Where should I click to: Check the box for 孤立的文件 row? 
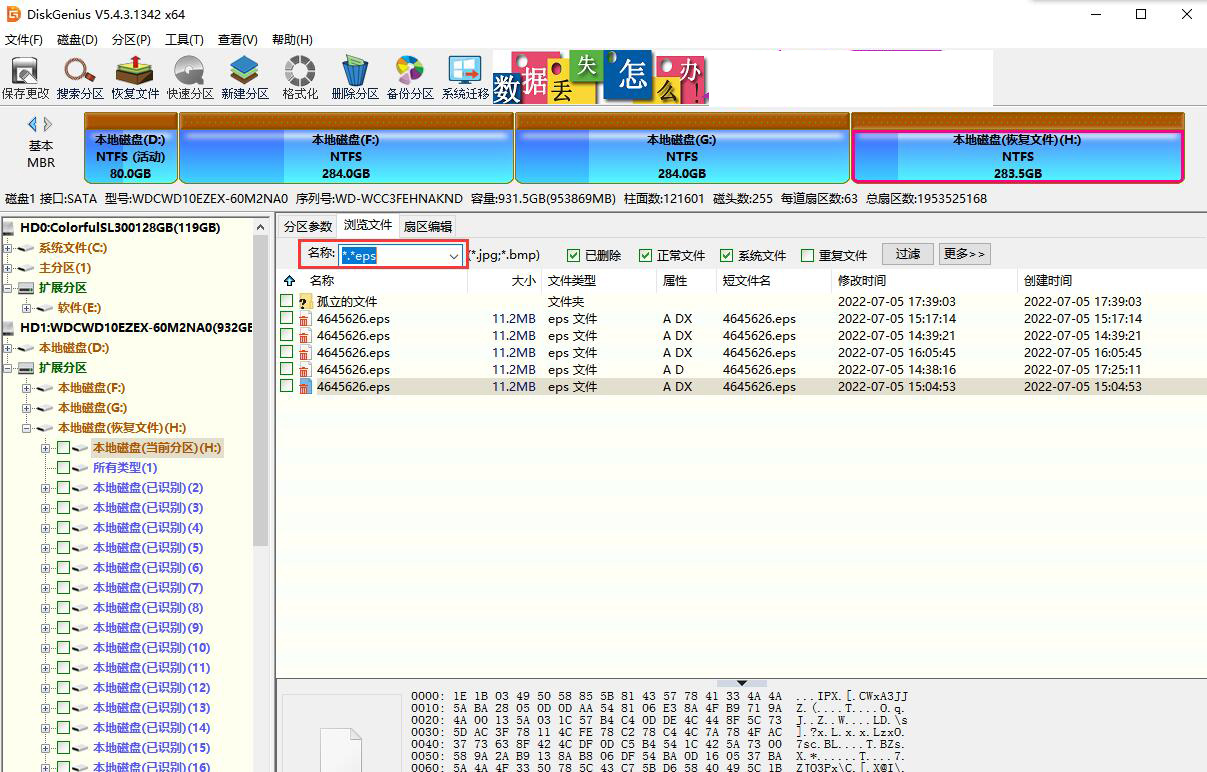click(x=287, y=301)
